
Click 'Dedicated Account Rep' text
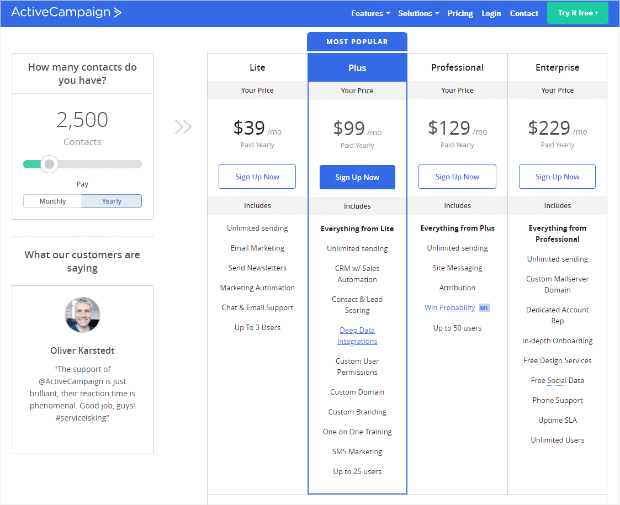(x=557, y=316)
